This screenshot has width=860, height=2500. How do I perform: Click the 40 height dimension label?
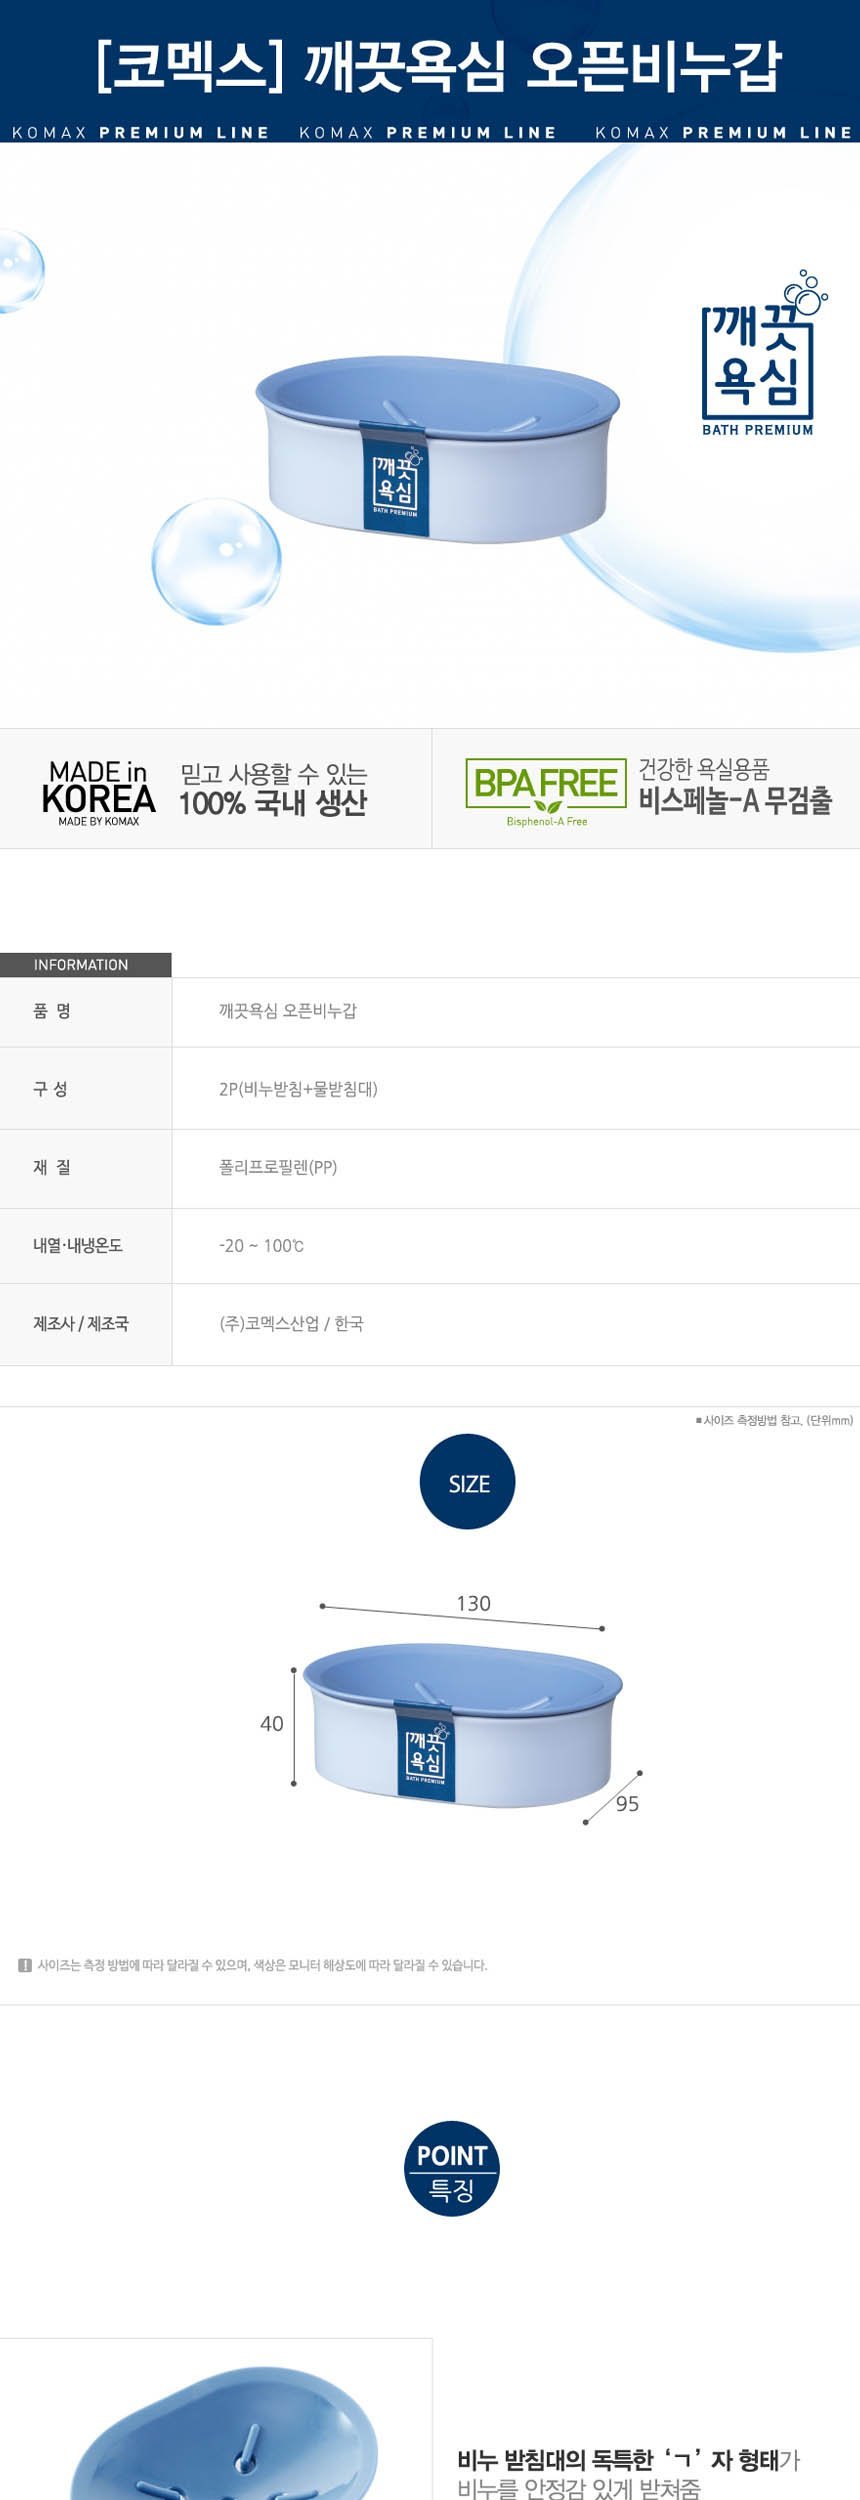(272, 1723)
